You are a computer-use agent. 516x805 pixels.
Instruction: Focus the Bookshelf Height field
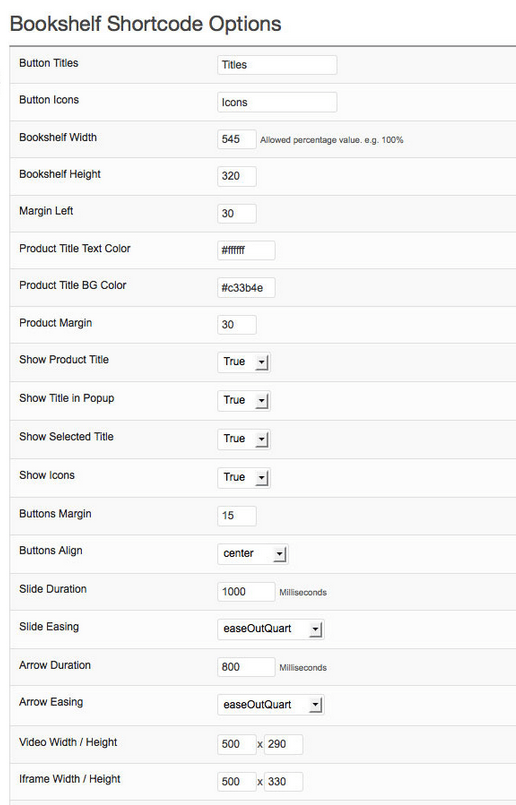tap(237, 176)
